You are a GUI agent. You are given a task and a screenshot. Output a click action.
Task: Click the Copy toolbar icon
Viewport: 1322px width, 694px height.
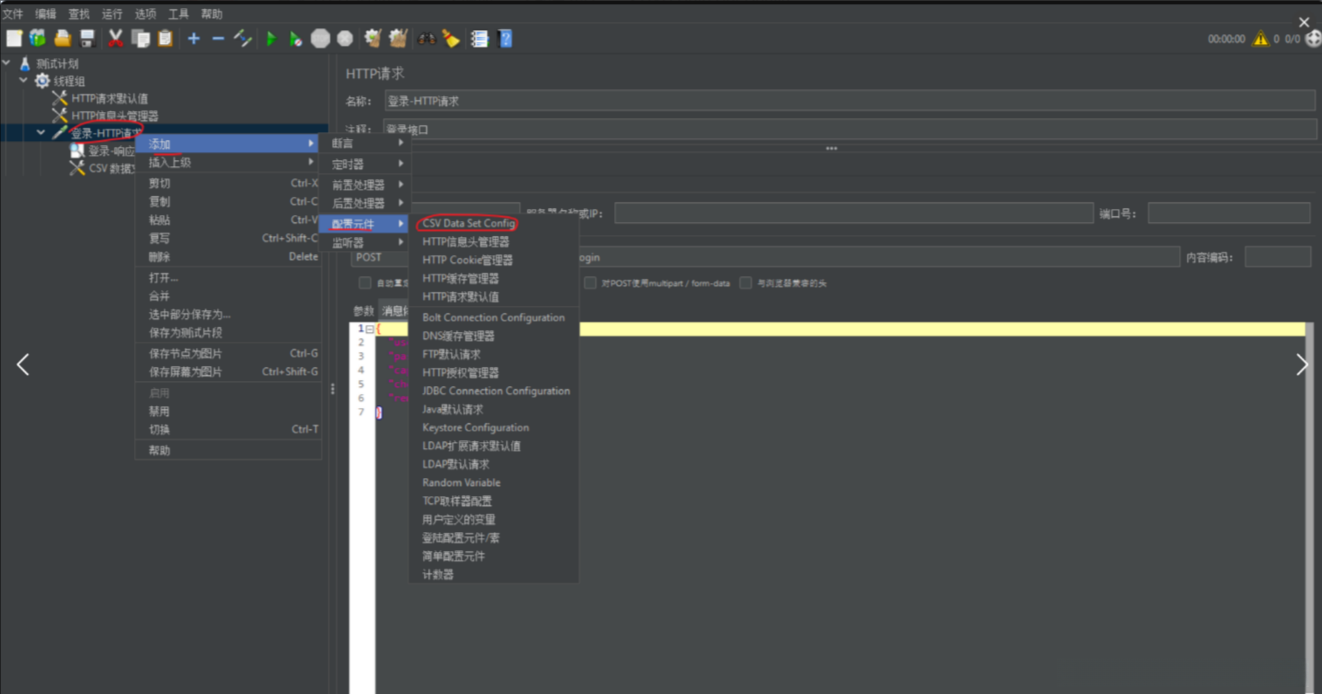[x=141, y=38]
